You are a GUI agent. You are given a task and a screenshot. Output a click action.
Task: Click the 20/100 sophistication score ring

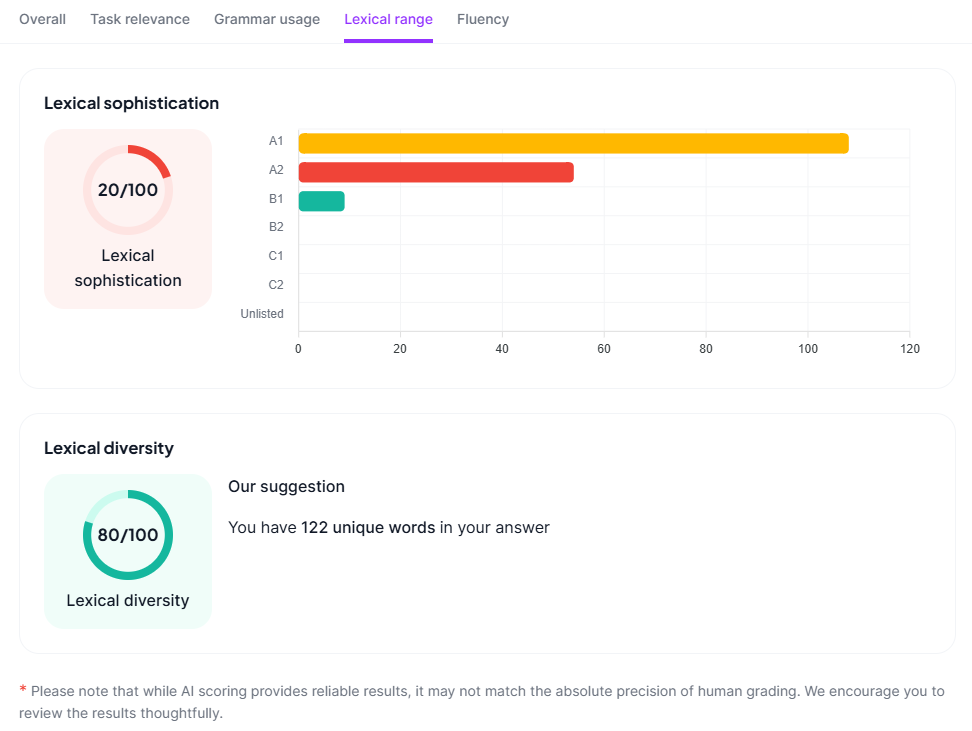(x=128, y=189)
